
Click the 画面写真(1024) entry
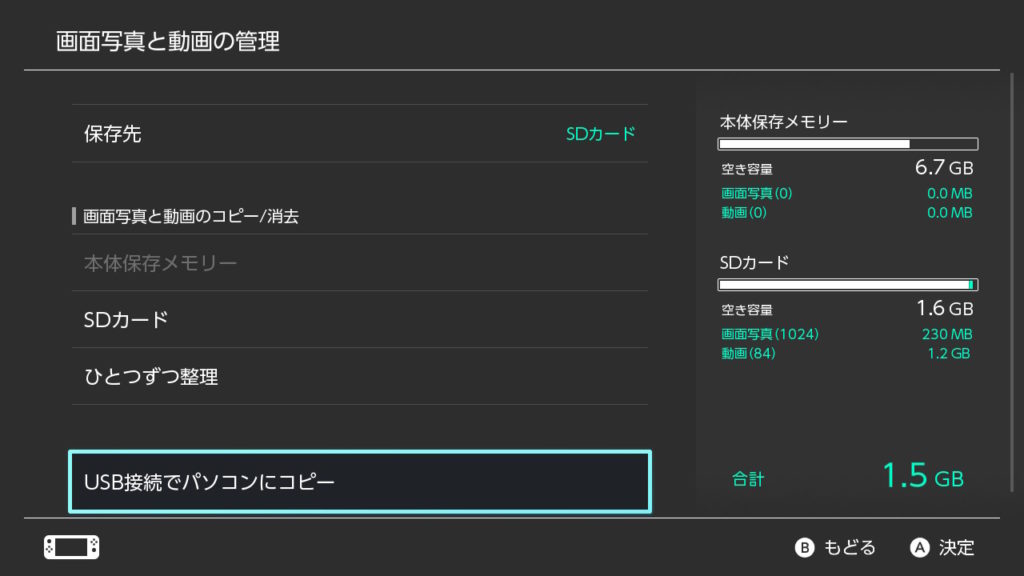pyautogui.click(x=770, y=334)
